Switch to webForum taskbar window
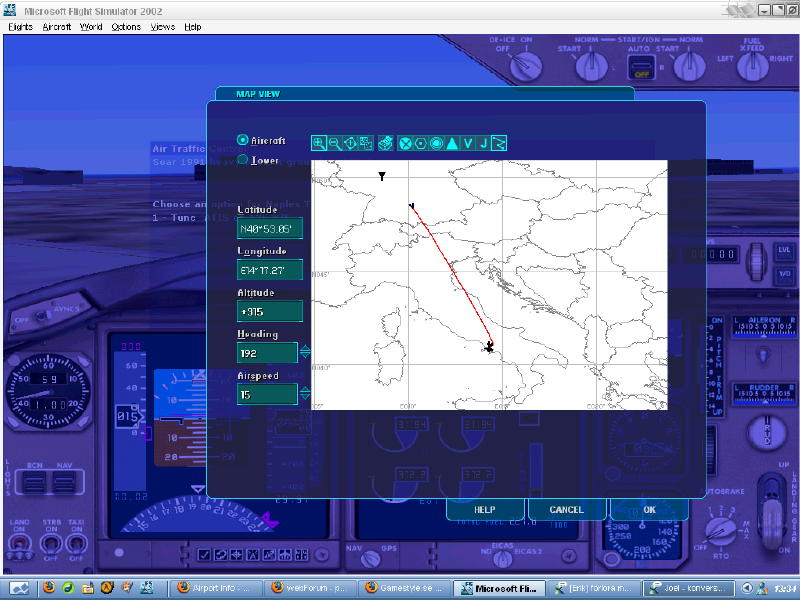Image resolution: width=800 pixels, height=600 pixels. click(x=309, y=588)
